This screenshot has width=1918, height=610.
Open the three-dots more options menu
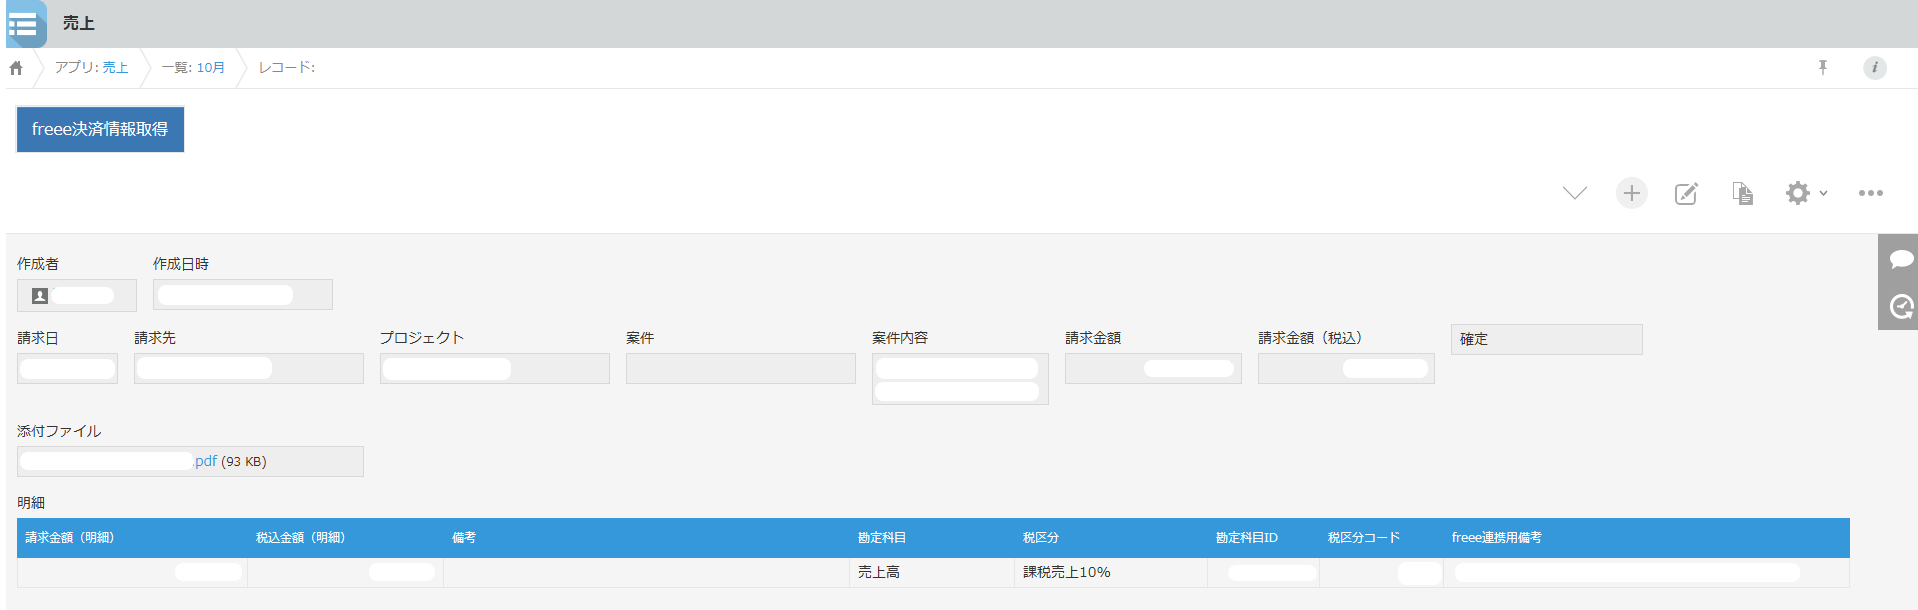tap(1870, 193)
